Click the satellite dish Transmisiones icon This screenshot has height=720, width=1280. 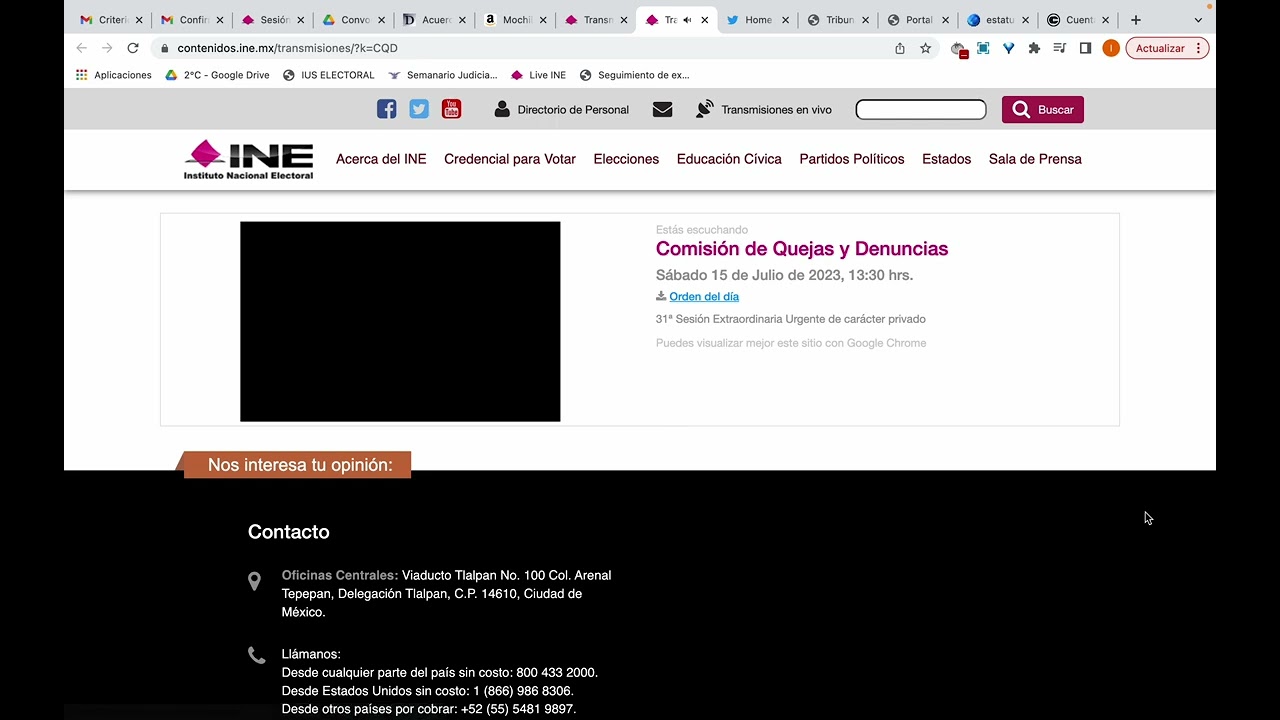(705, 109)
